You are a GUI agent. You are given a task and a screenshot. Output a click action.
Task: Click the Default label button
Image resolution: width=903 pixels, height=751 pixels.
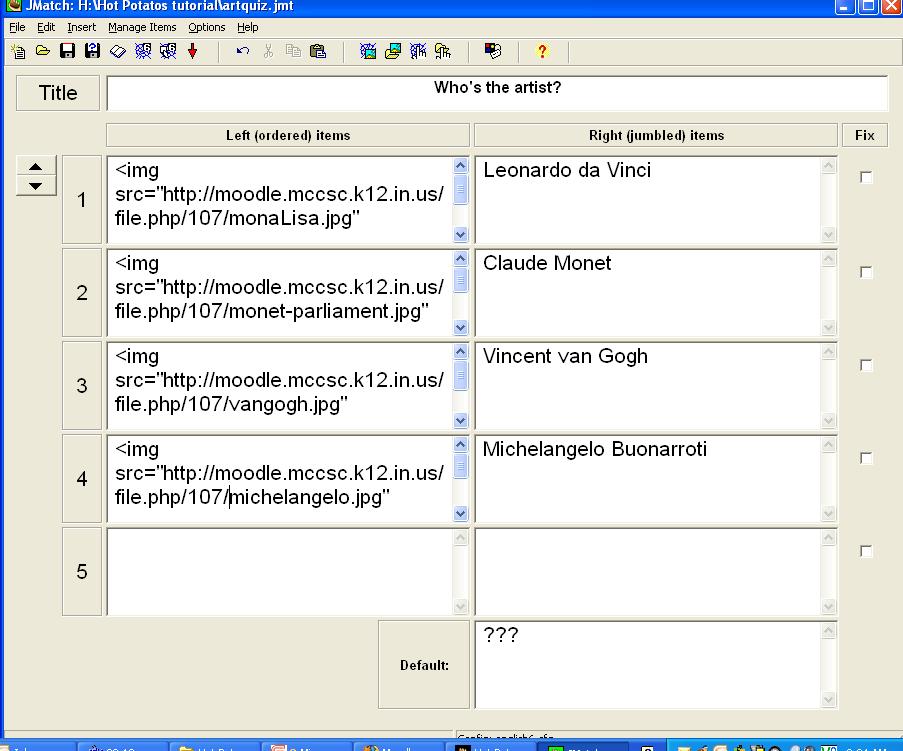coord(424,665)
